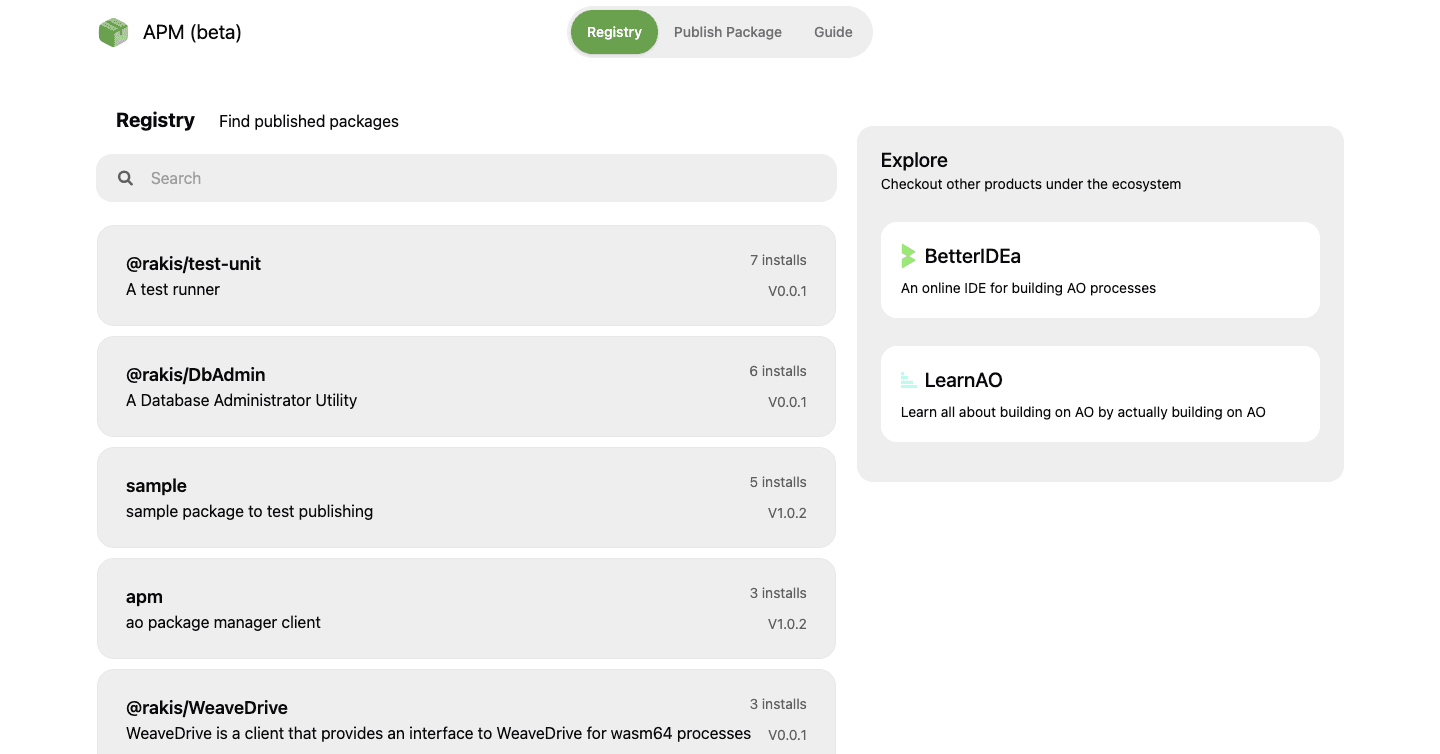The width and height of the screenshot is (1440, 754).
Task: Open the LearnAO product card
Action: 1100,394
